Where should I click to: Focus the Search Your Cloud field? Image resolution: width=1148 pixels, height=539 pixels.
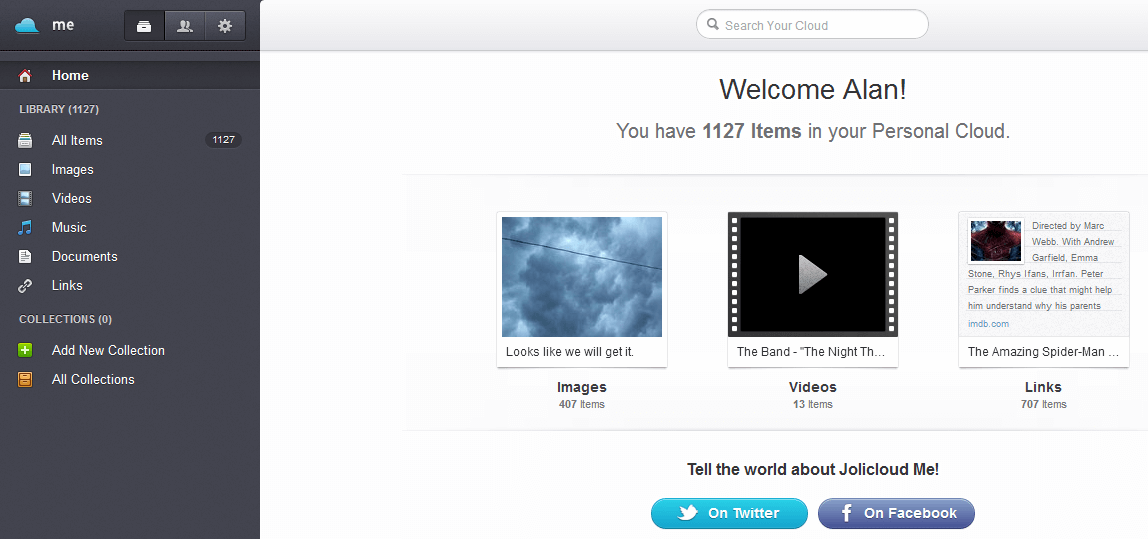[x=820, y=25]
